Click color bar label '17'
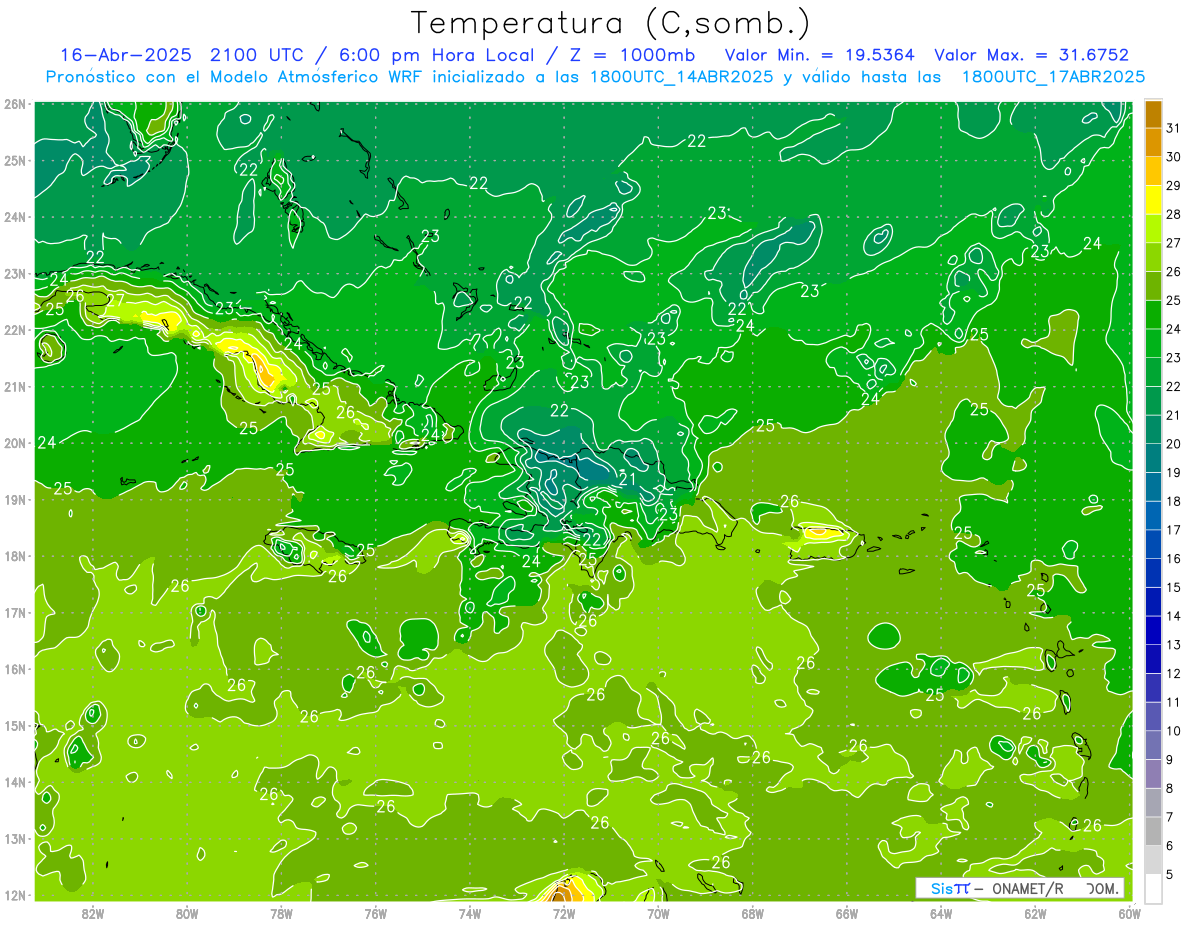The width and height of the screenshot is (1200, 927). [x=1174, y=530]
